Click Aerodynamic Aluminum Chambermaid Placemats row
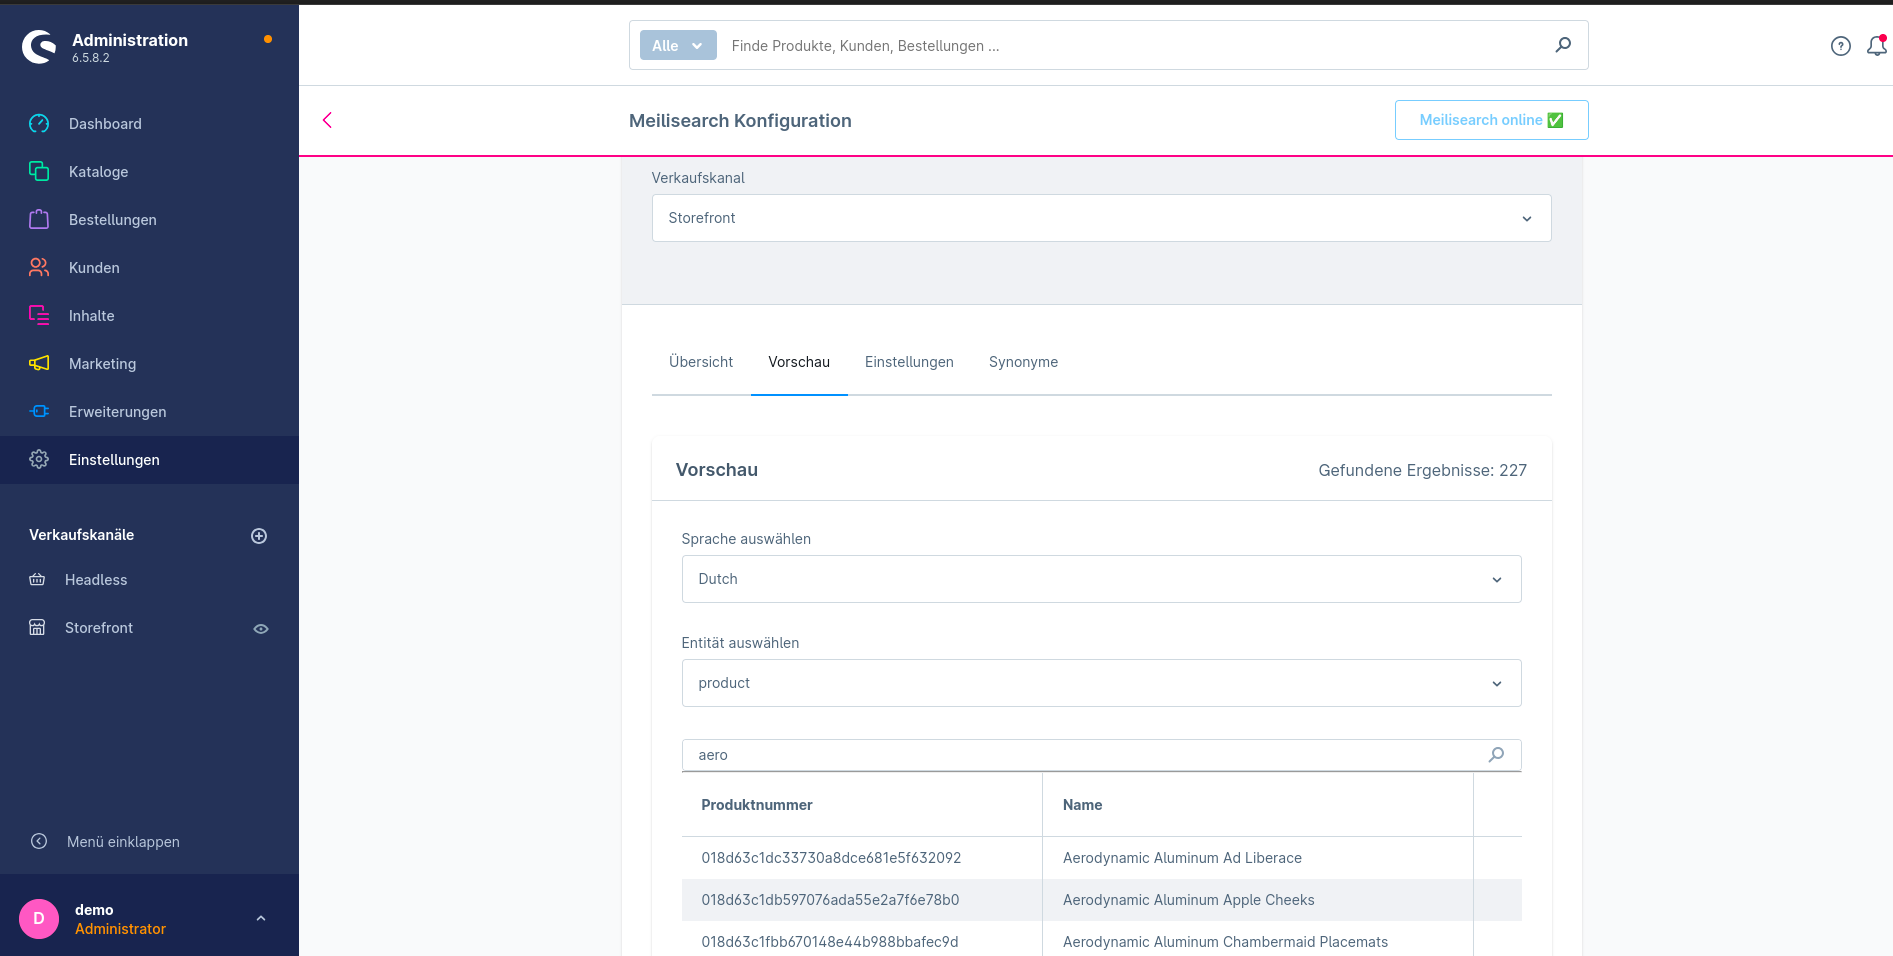1893x956 pixels. pyautogui.click(x=1225, y=942)
